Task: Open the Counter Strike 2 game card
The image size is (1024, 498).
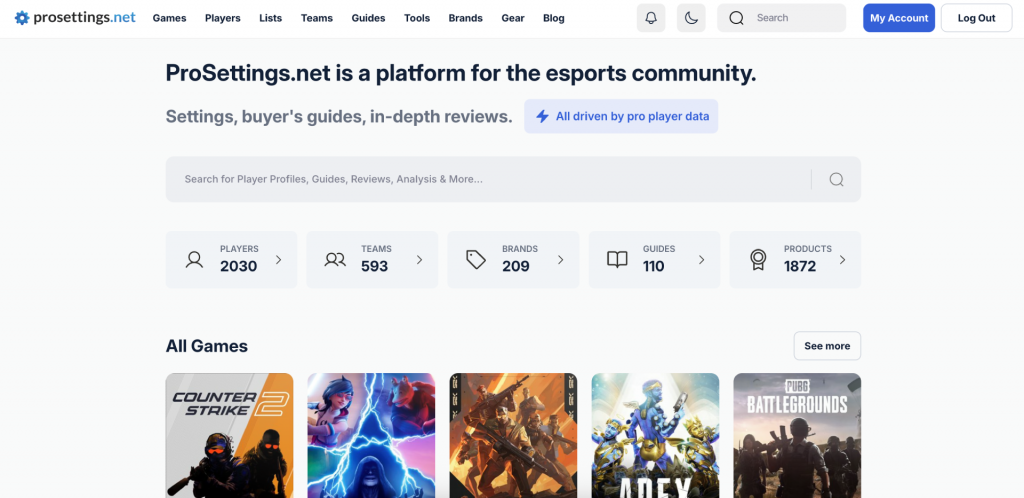Action: tap(229, 435)
